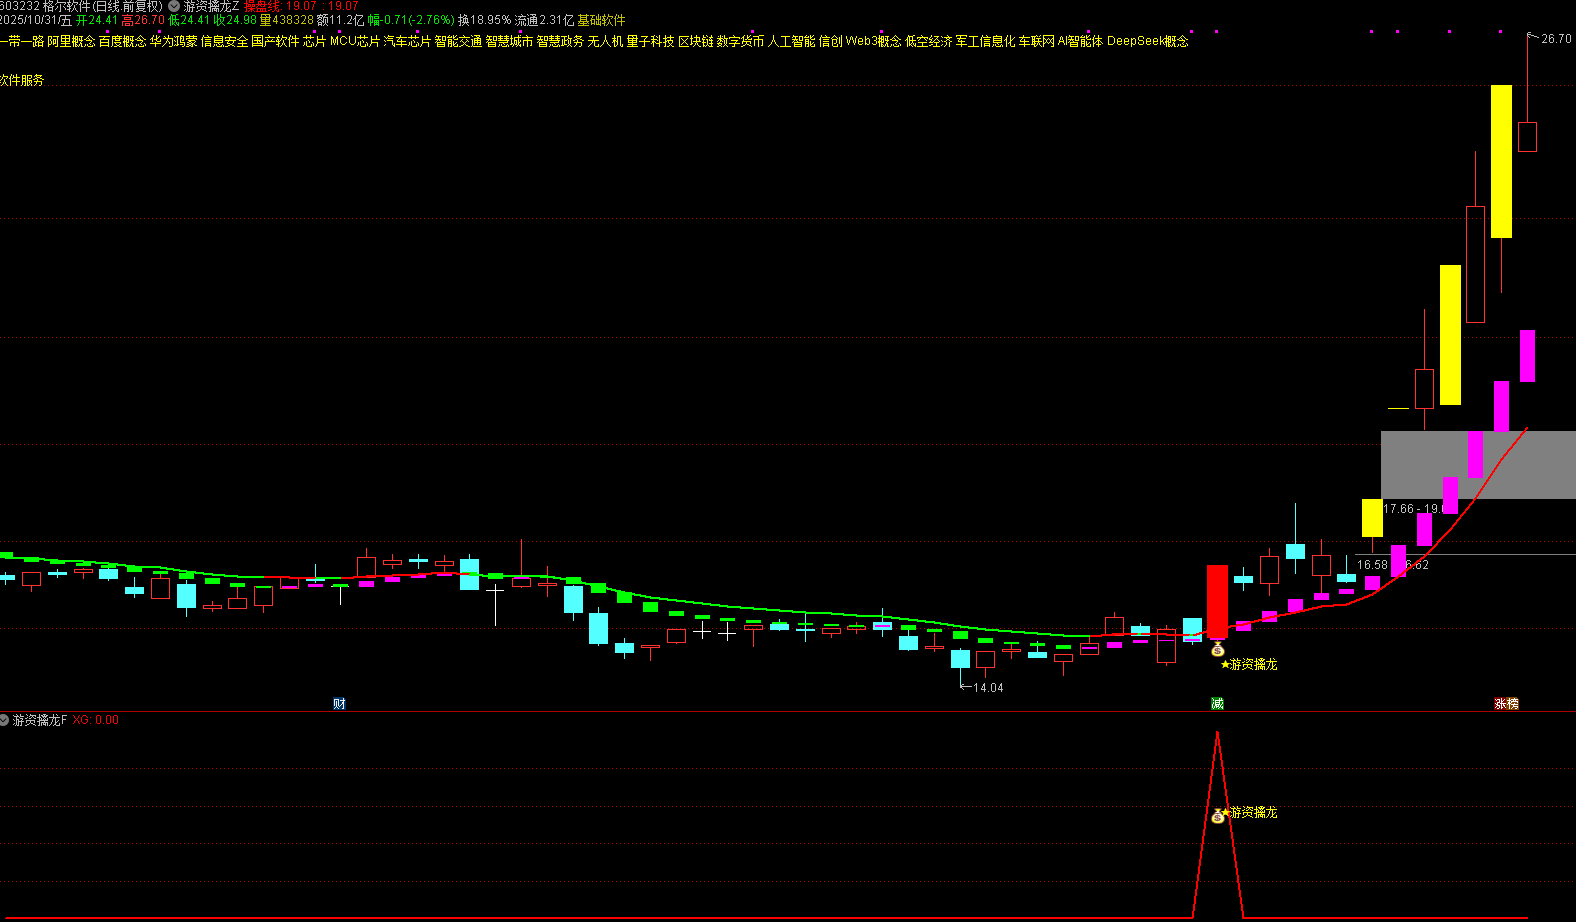Viewport: 1576px width, 922px height.
Task: Click the 14.04 low price label on chart
Action: pyautogui.click(x=988, y=688)
